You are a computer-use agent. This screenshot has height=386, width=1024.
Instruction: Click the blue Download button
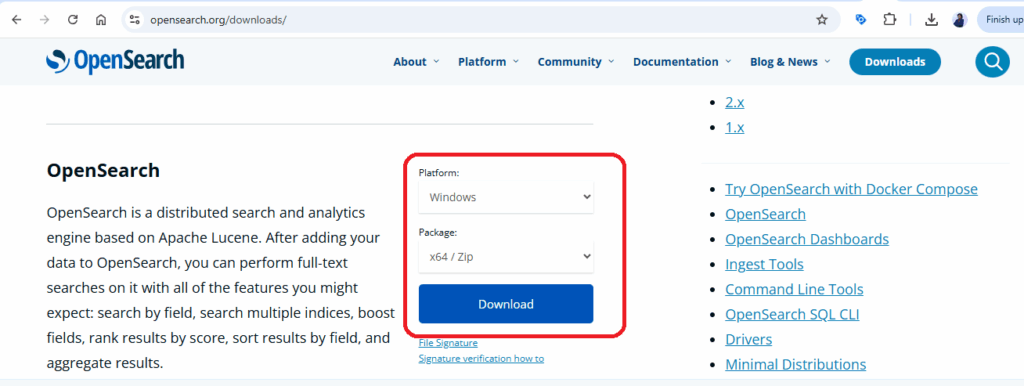pyautogui.click(x=506, y=304)
